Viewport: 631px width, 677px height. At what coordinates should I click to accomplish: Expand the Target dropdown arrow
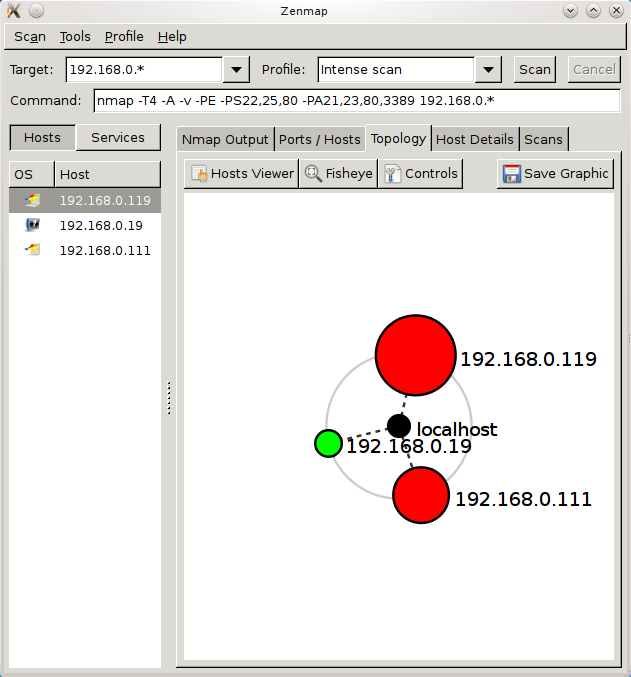(x=236, y=70)
